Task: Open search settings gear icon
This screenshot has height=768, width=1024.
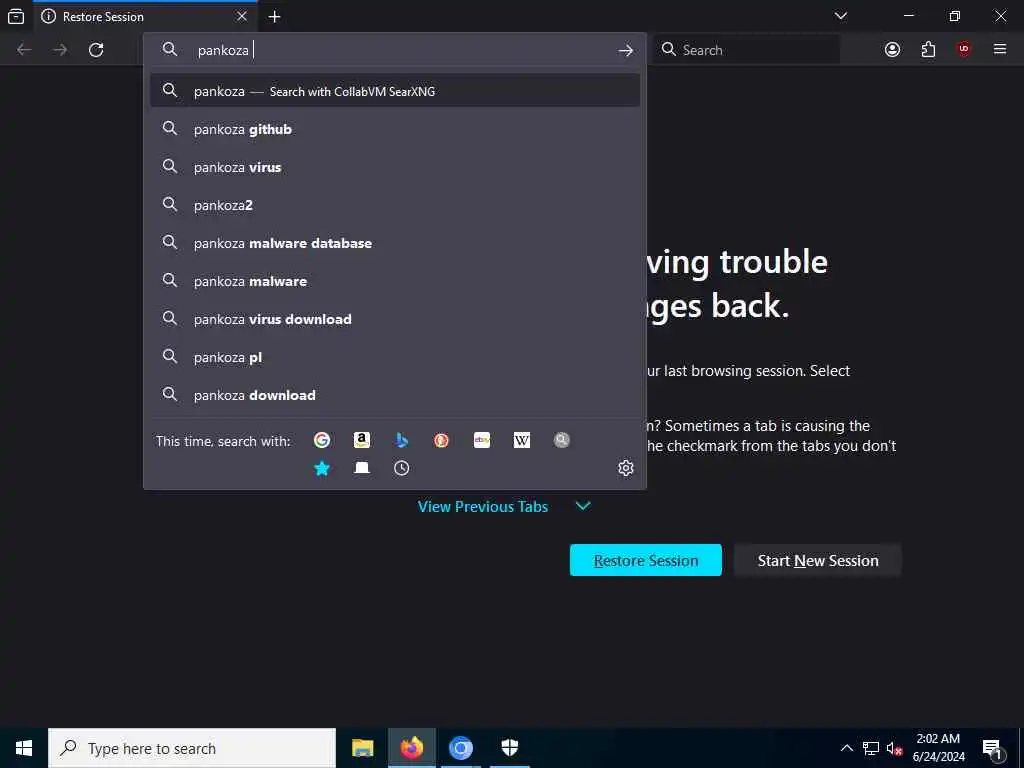Action: click(x=626, y=468)
